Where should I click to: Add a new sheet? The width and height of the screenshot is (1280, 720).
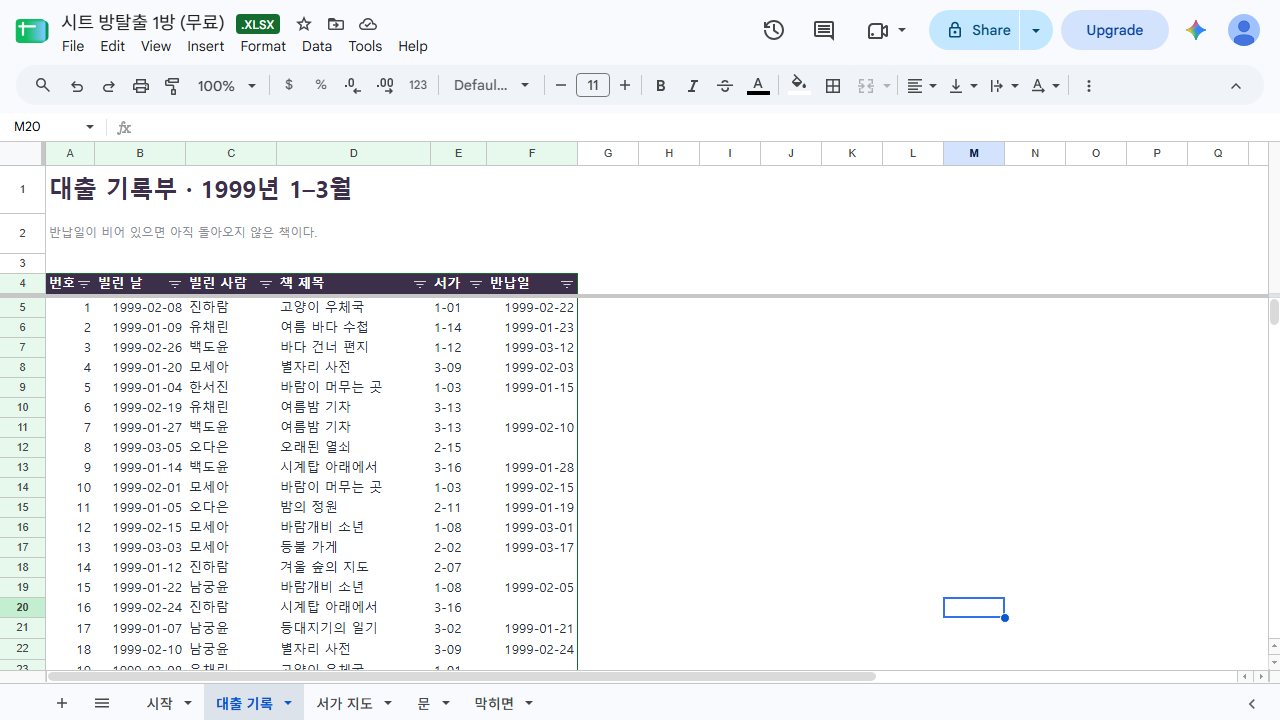click(62, 703)
